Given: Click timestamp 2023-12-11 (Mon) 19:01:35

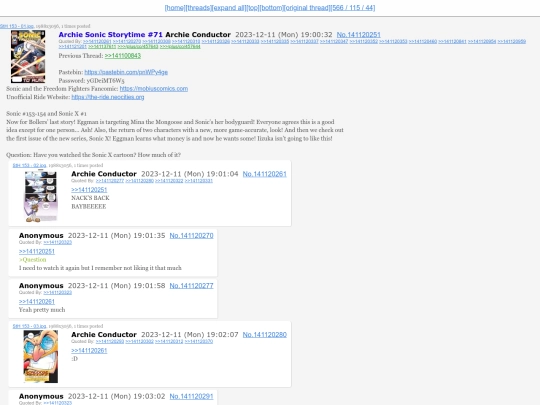Looking at the screenshot, I should pyautogui.click(x=116, y=236).
